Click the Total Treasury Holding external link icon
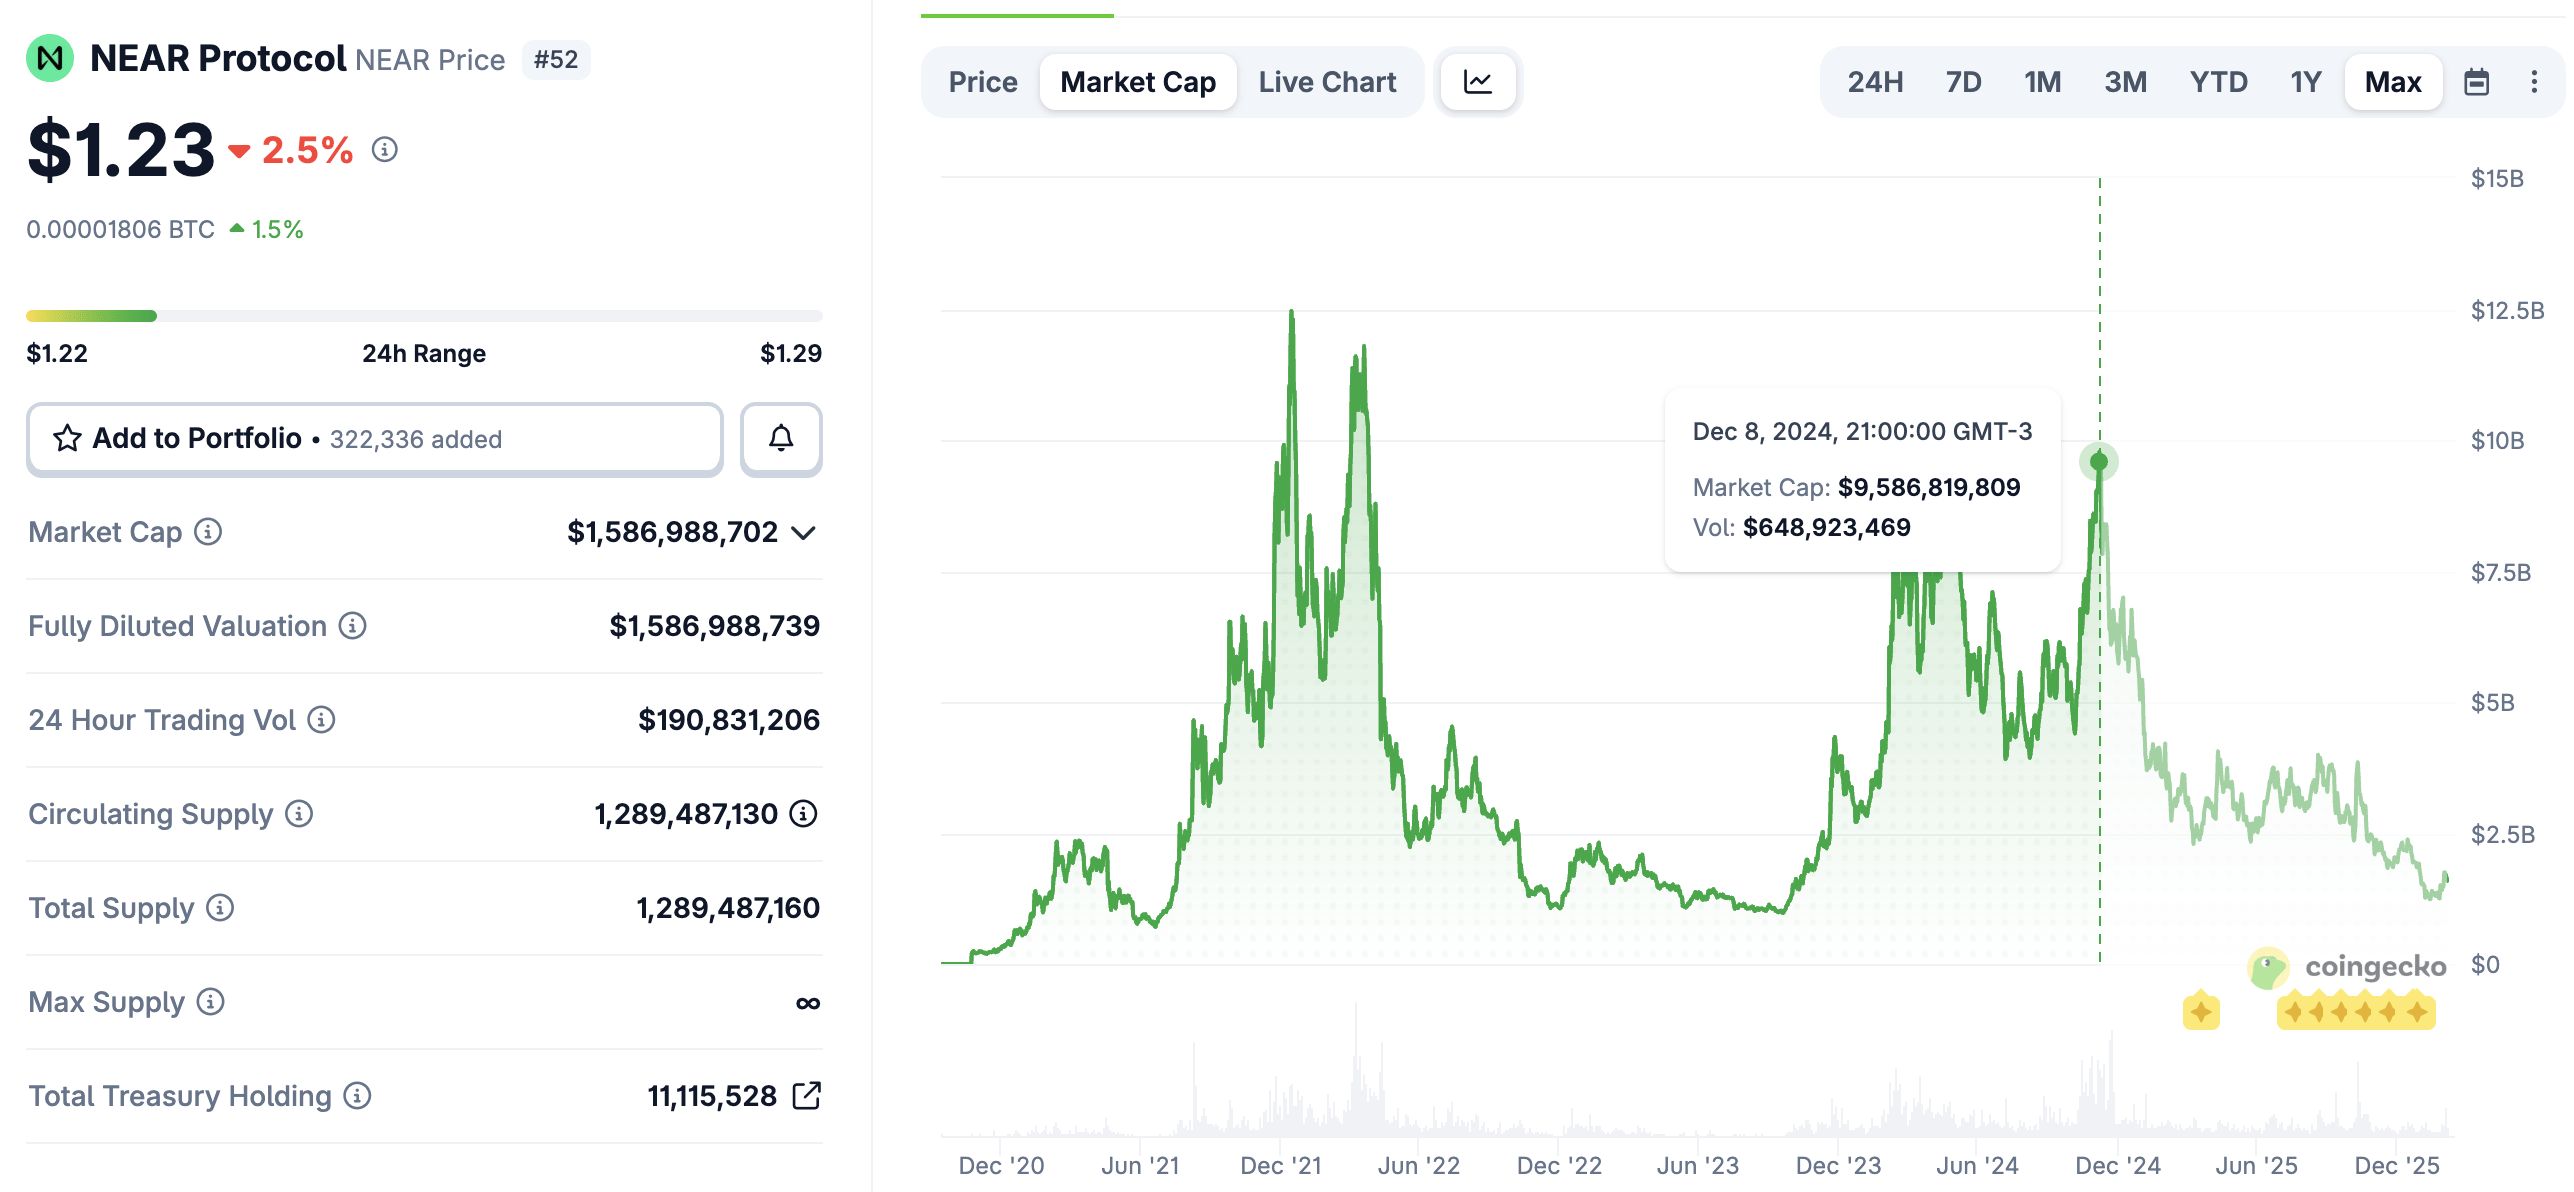 pyautogui.click(x=806, y=1096)
